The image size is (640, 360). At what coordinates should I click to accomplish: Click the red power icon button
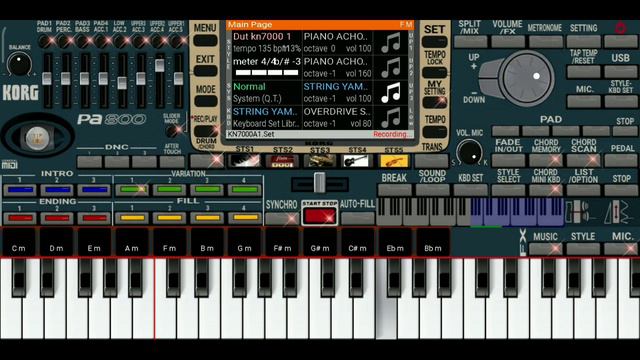point(620,28)
